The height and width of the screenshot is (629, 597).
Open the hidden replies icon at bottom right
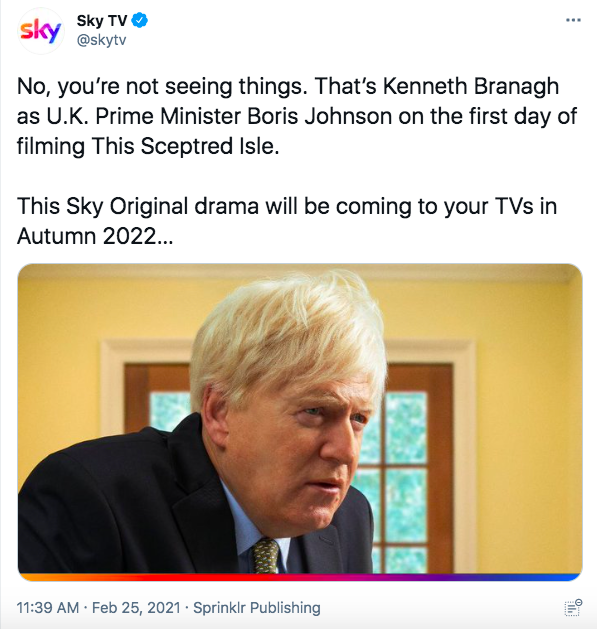(x=573, y=607)
